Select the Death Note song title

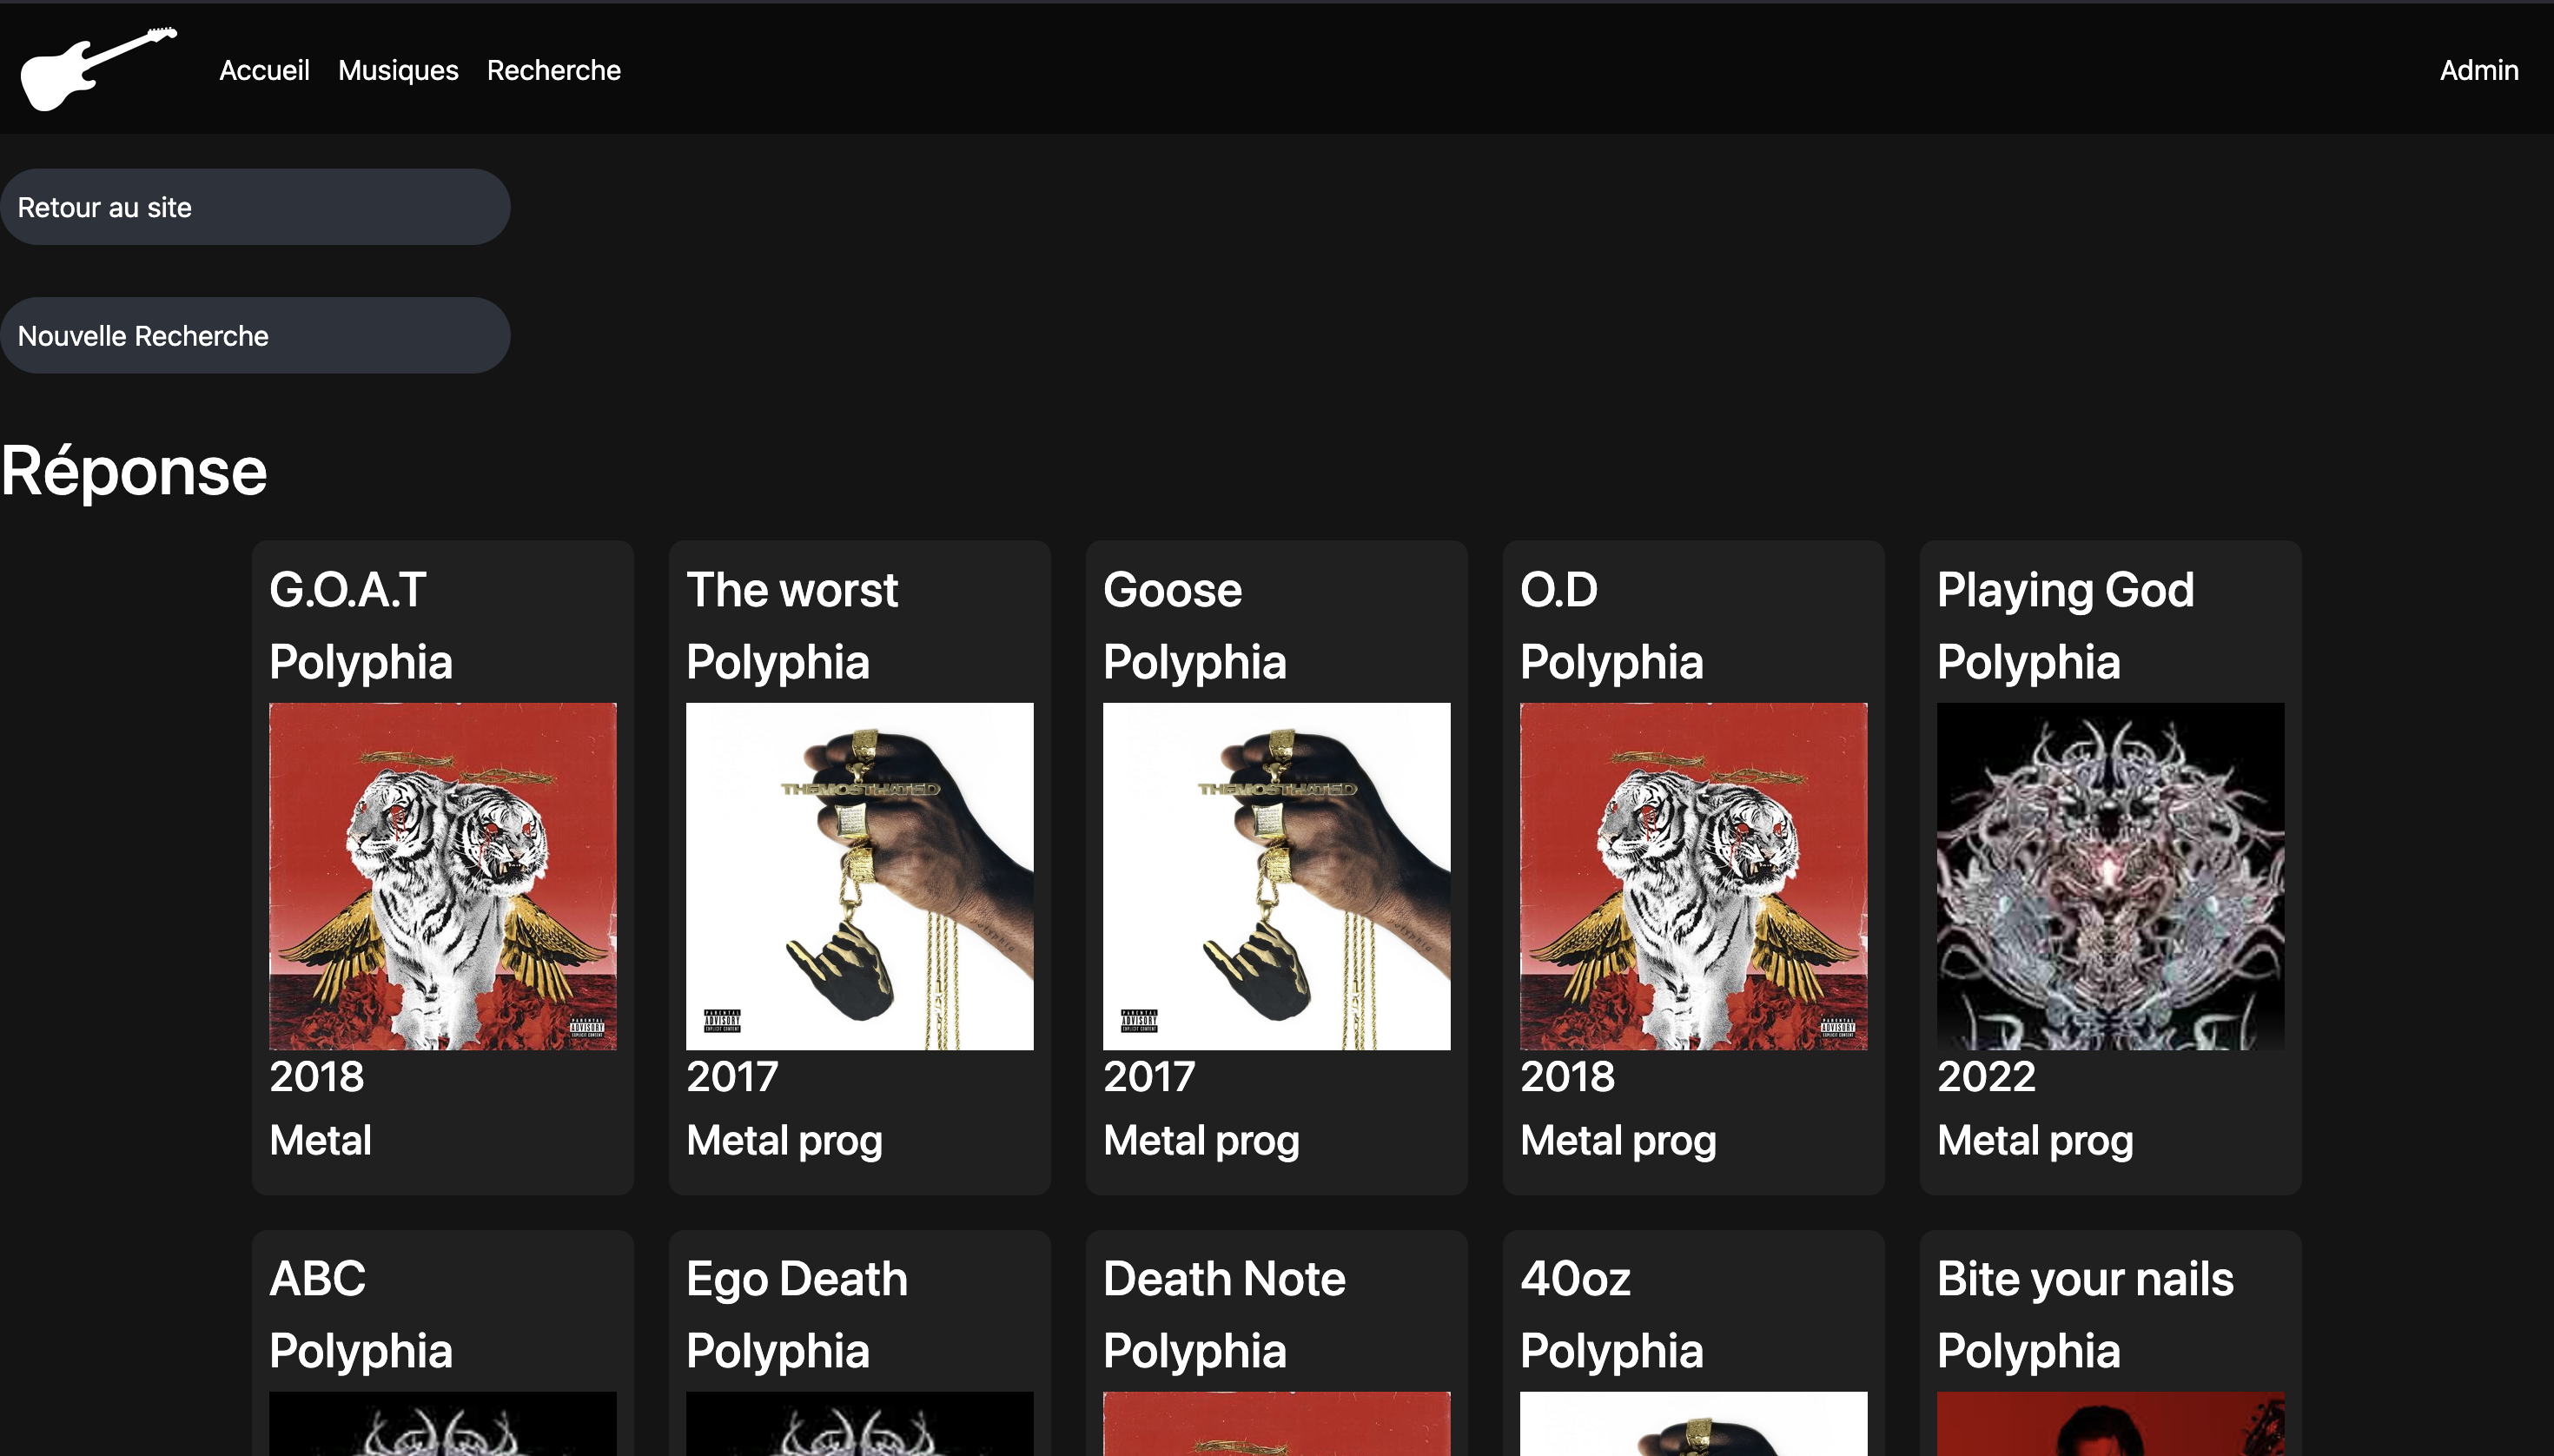coord(1225,1279)
